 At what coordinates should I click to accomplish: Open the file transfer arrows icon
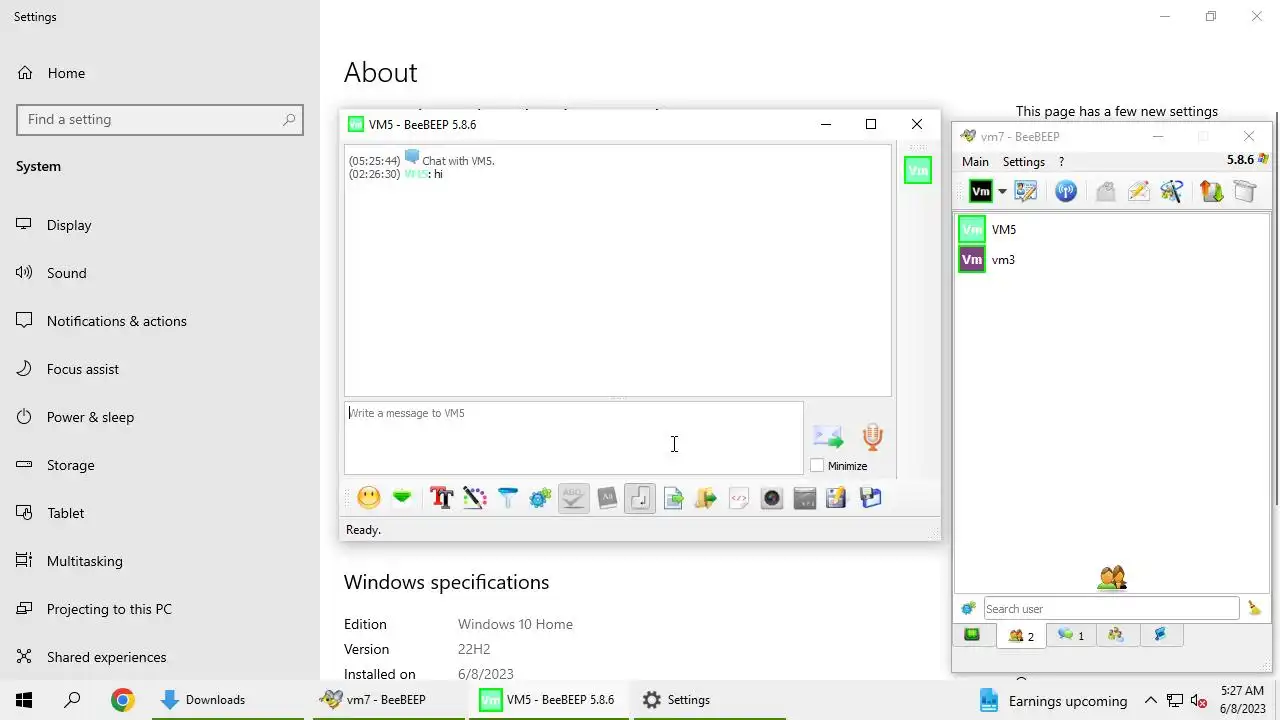1211,191
